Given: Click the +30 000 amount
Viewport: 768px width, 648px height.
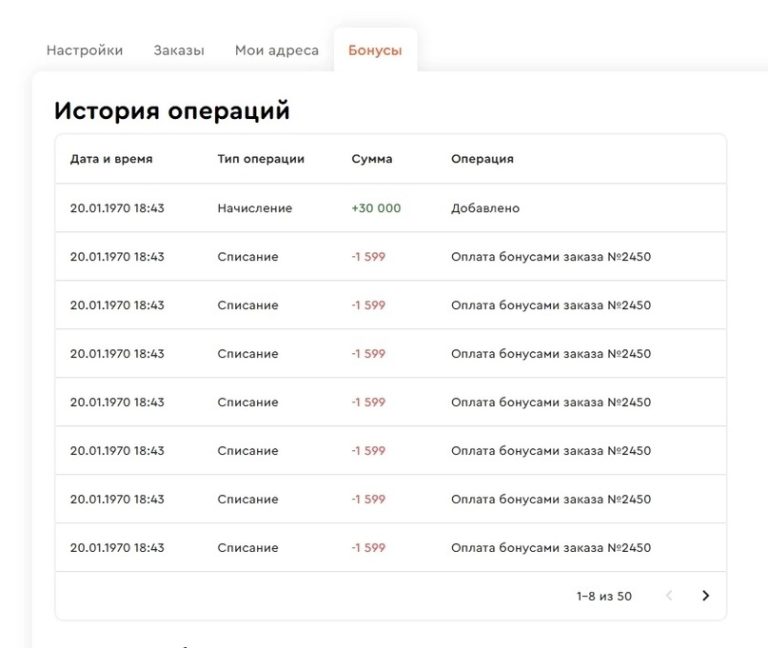Looking at the screenshot, I should pos(376,208).
